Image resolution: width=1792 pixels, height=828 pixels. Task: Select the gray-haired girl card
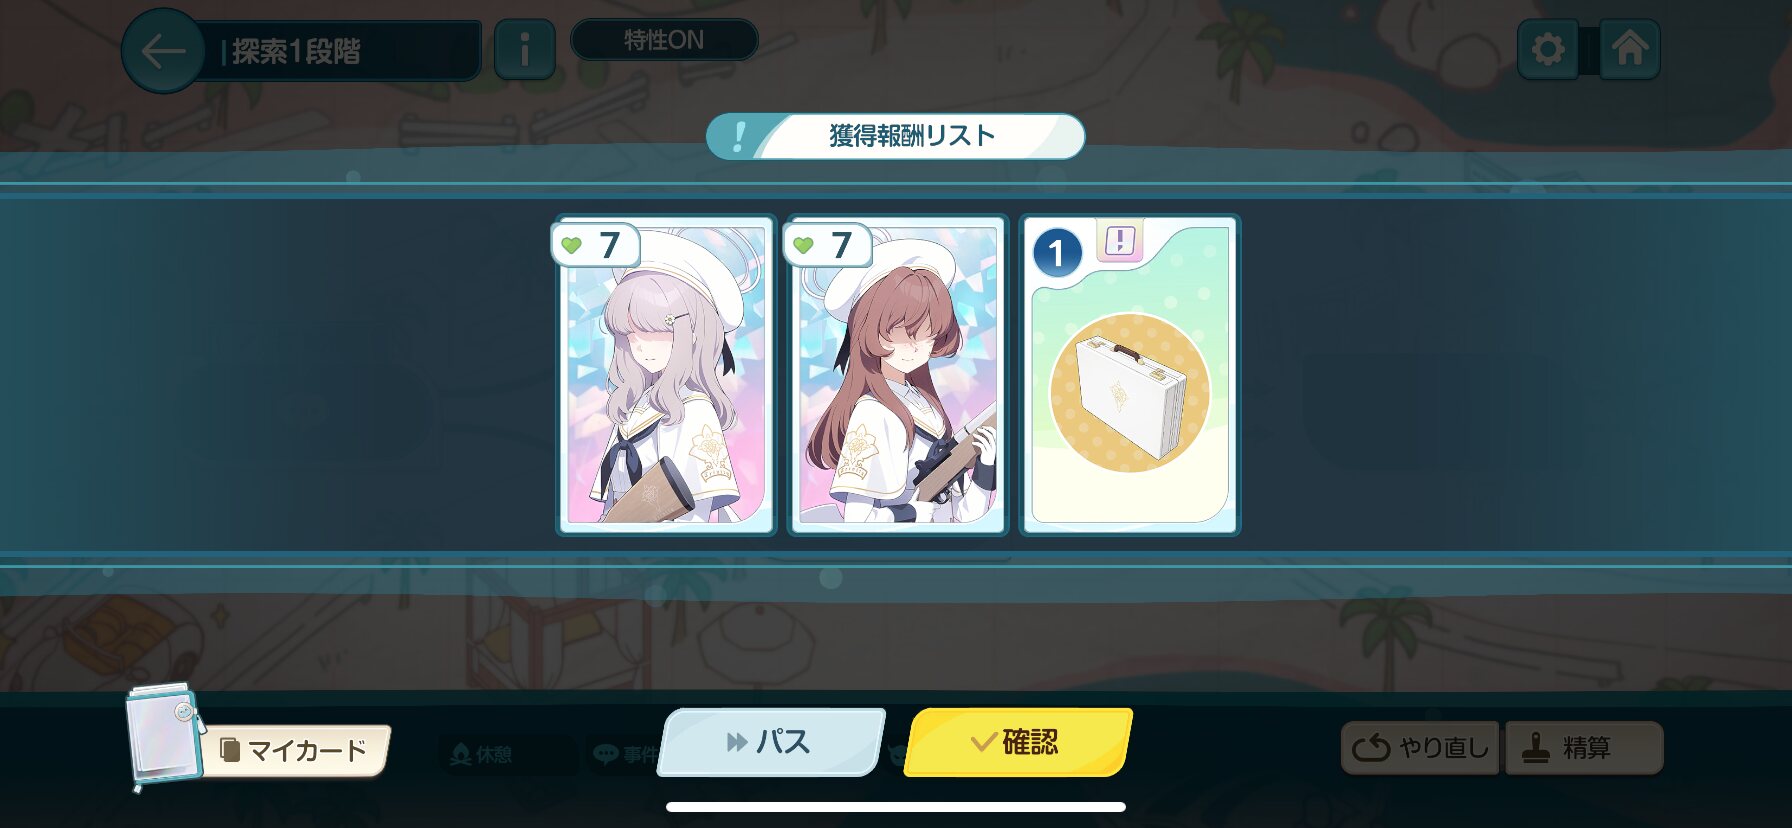666,376
